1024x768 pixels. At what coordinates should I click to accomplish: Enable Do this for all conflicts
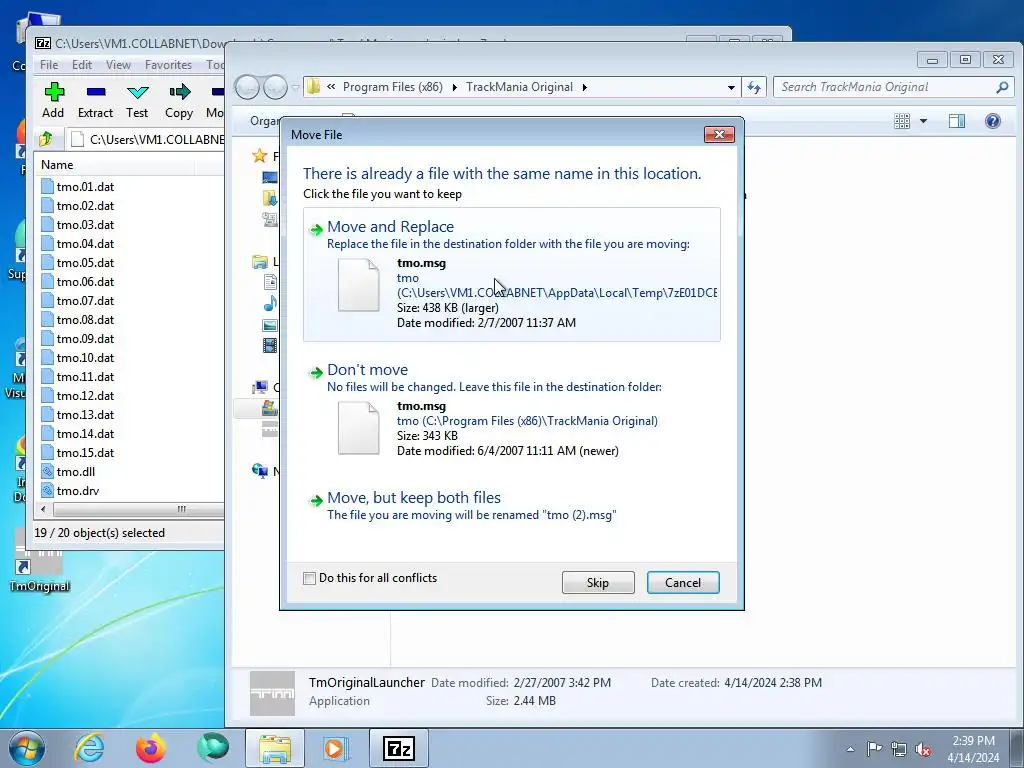coord(310,578)
